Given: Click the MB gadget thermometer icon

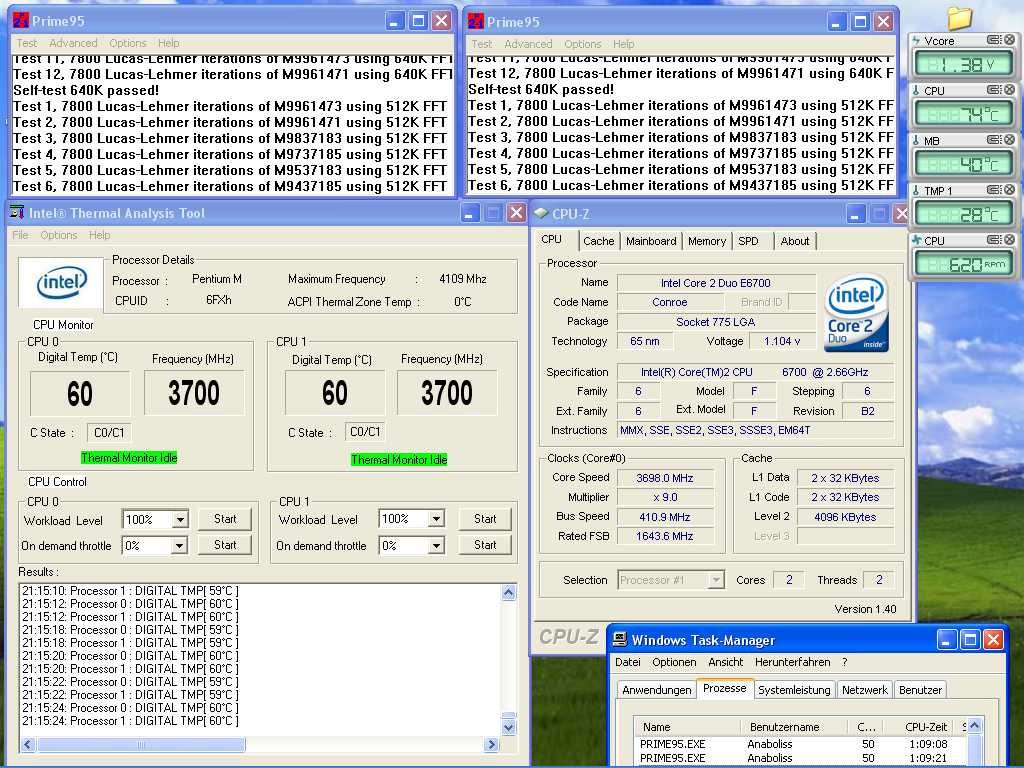Looking at the screenshot, I should click(x=916, y=140).
